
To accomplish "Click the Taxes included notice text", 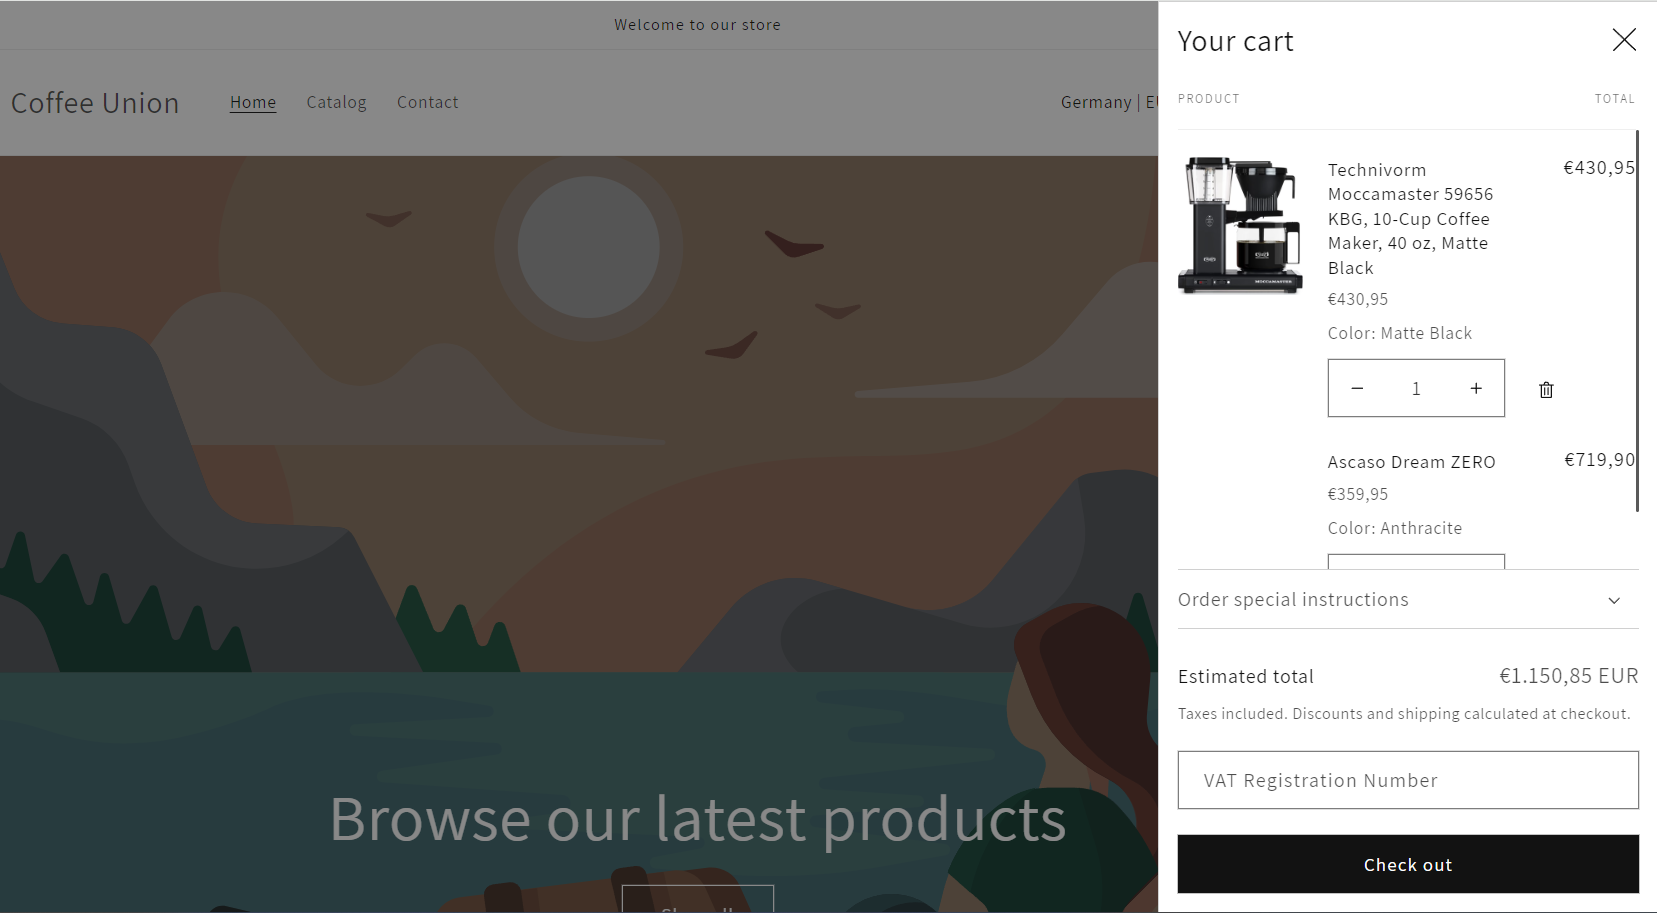I will [1404, 714].
